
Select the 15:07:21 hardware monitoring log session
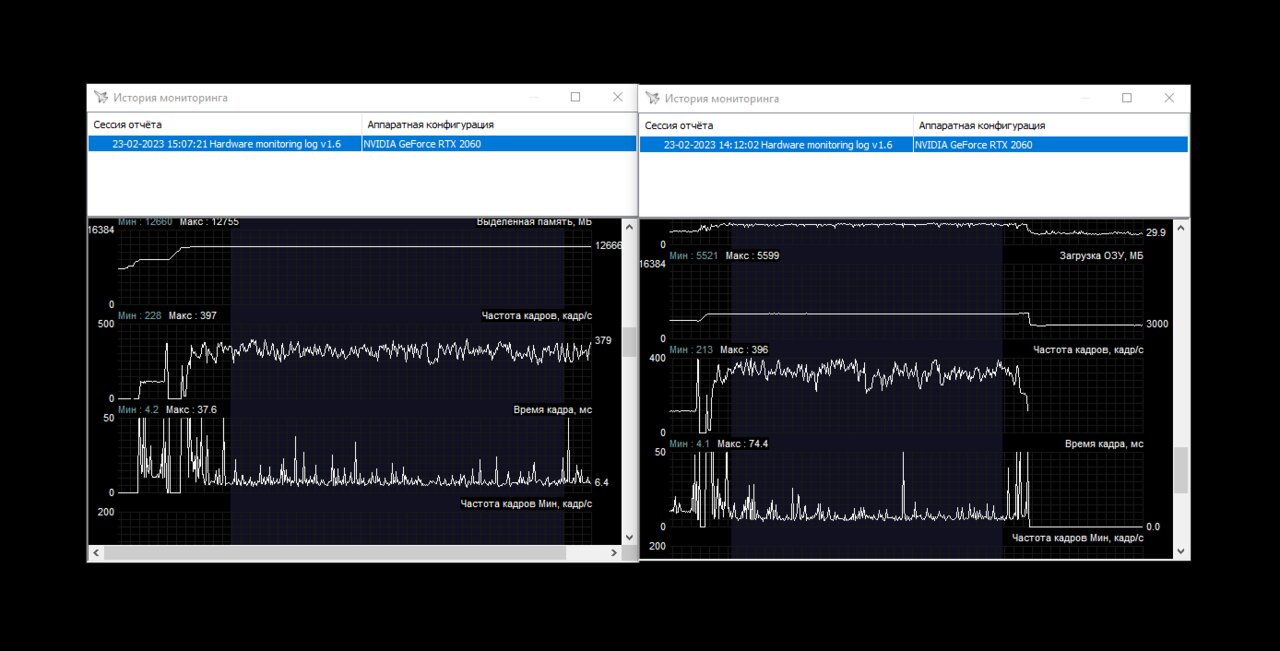pyautogui.click(x=225, y=144)
